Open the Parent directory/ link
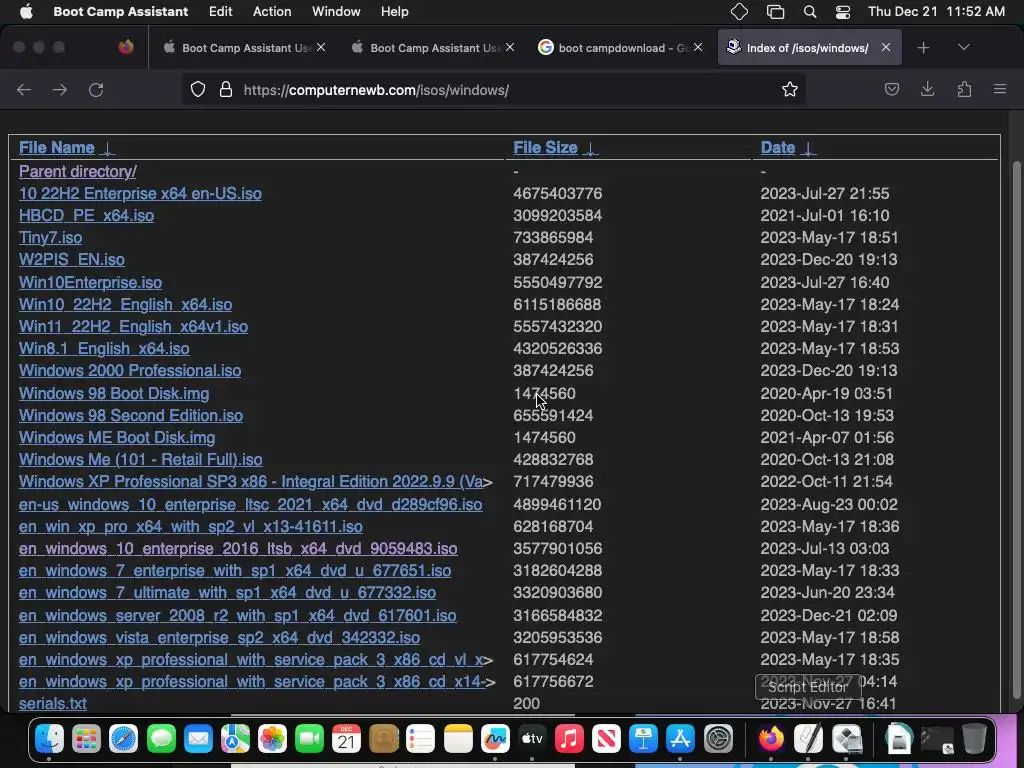 tap(78, 171)
